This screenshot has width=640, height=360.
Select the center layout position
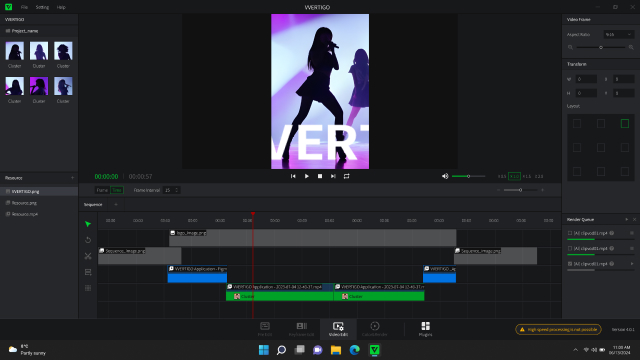pos(601,147)
